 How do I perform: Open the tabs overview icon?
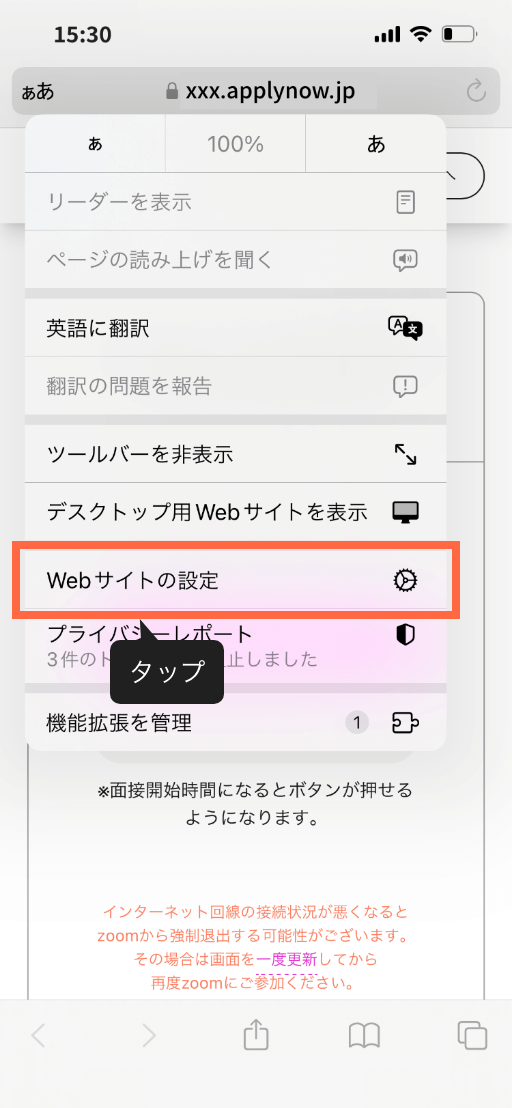pyautogui.click(x=472, y=1035)
